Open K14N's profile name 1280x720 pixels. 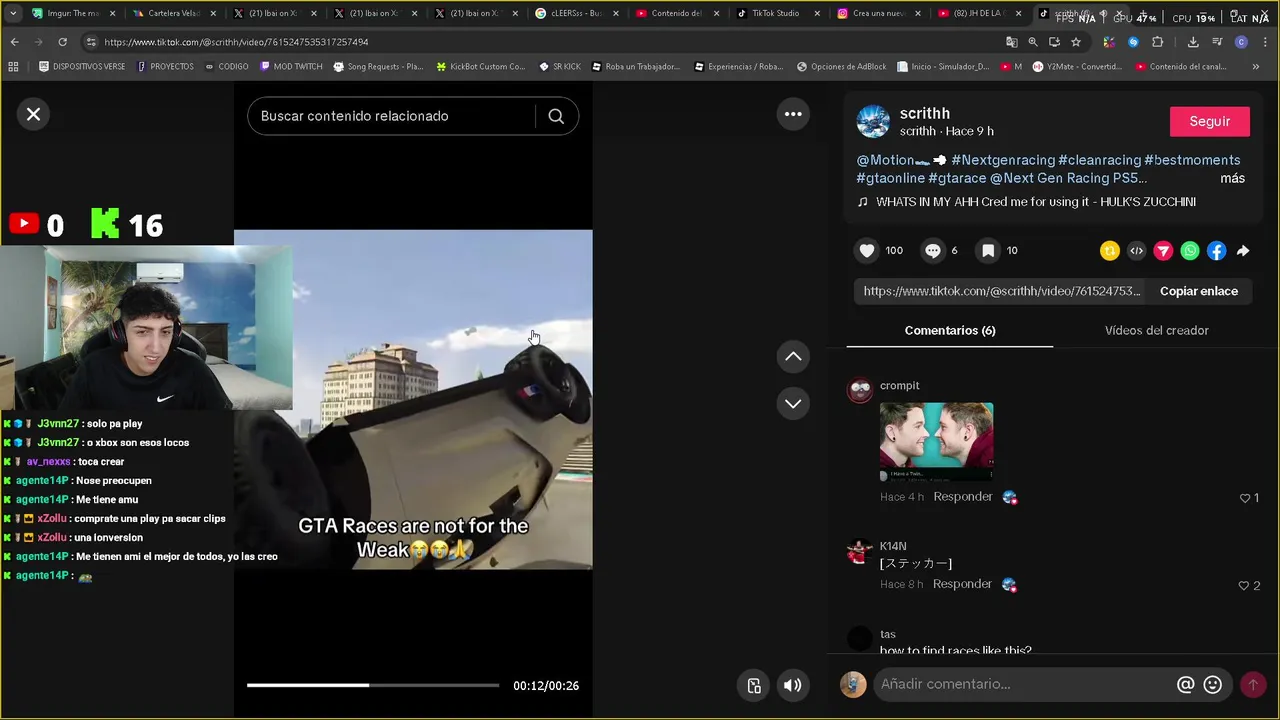coord(893,546)
